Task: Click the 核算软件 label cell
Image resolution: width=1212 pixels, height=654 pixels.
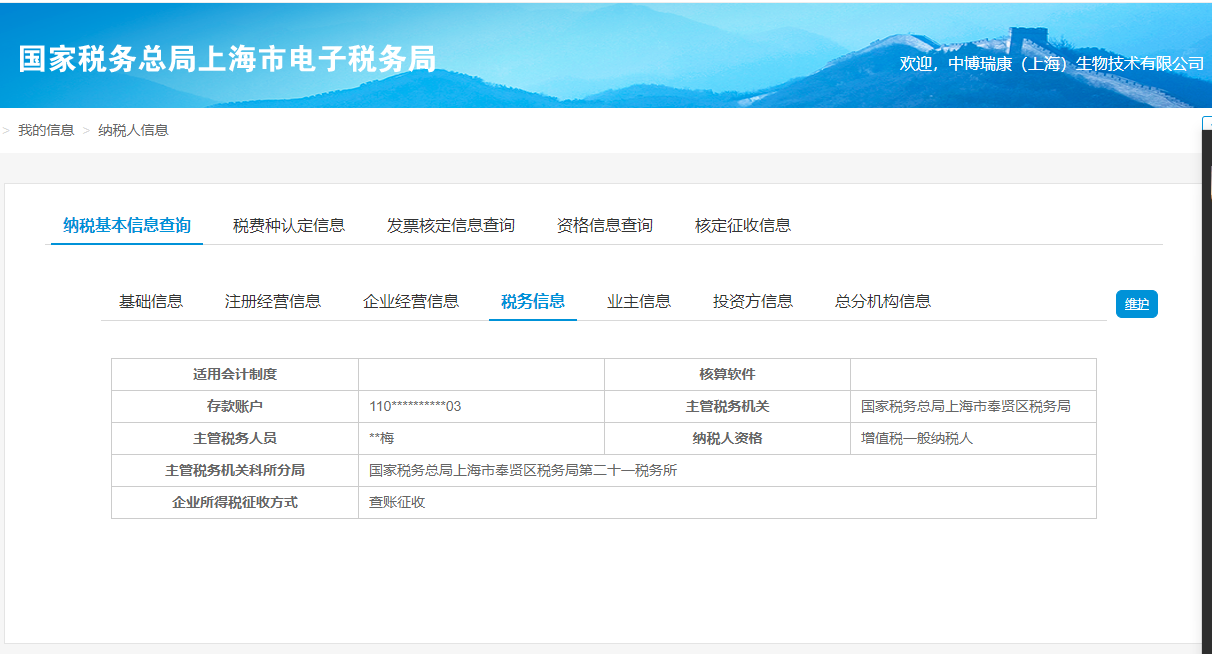Action: point(728,374)
